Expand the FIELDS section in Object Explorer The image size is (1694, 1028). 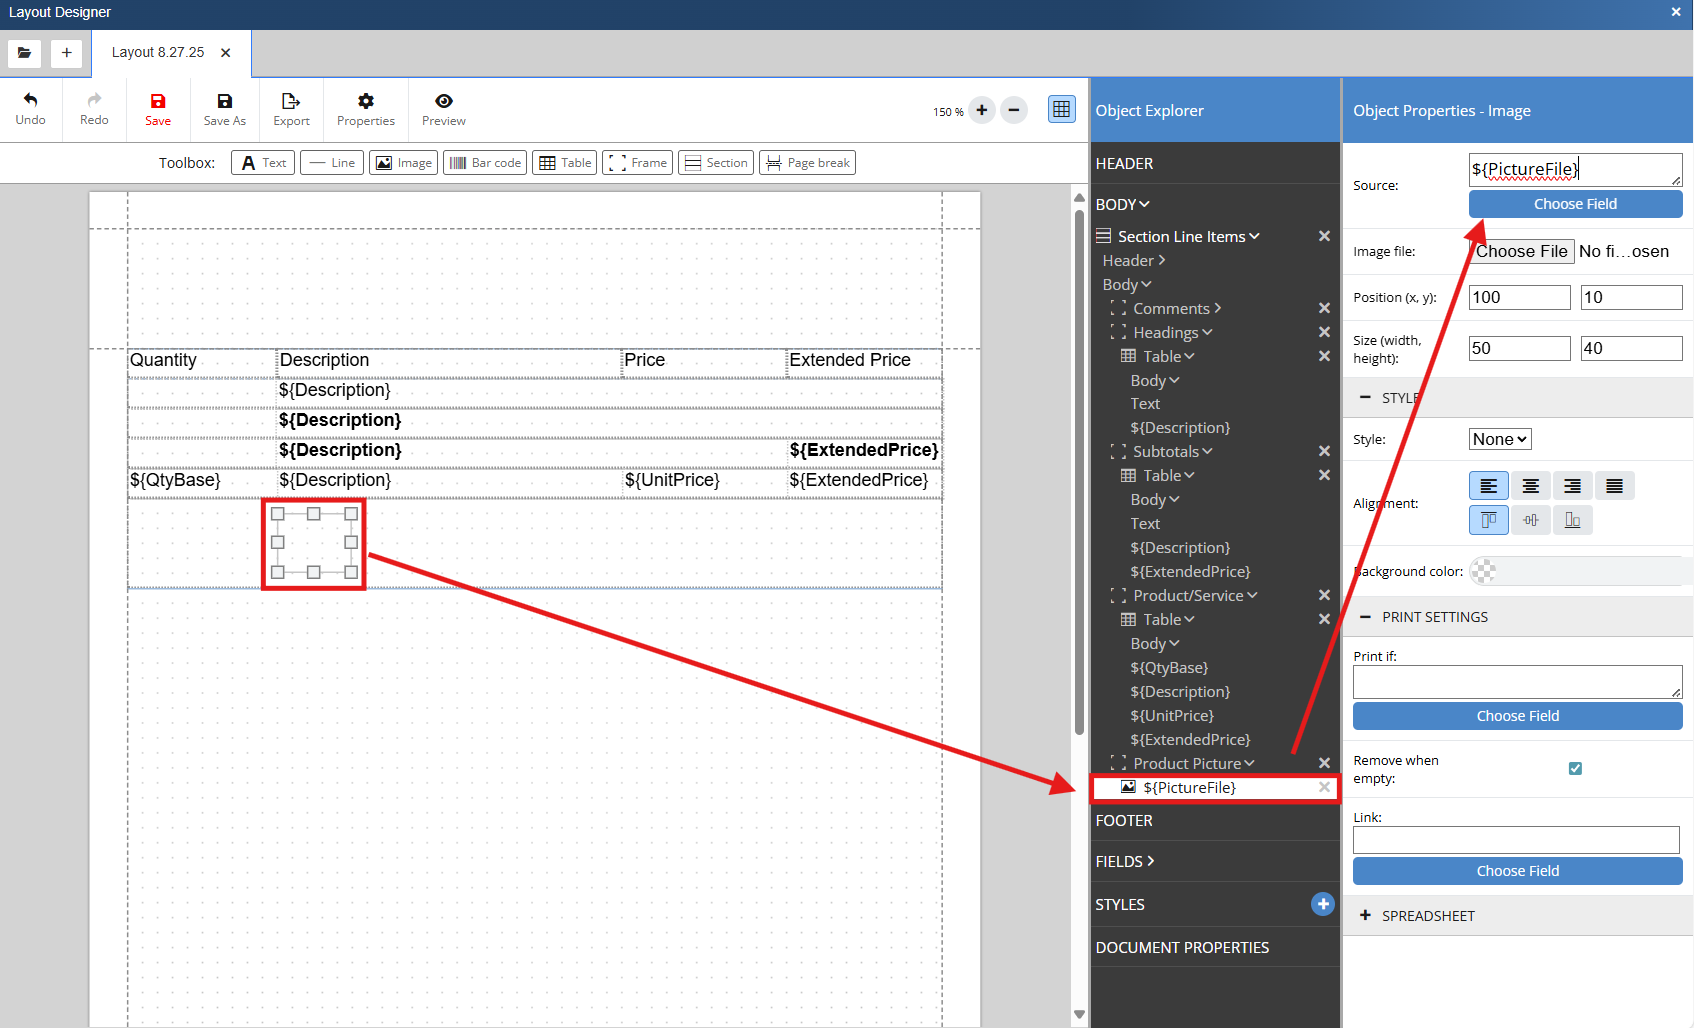click(x=1125, y=861)
